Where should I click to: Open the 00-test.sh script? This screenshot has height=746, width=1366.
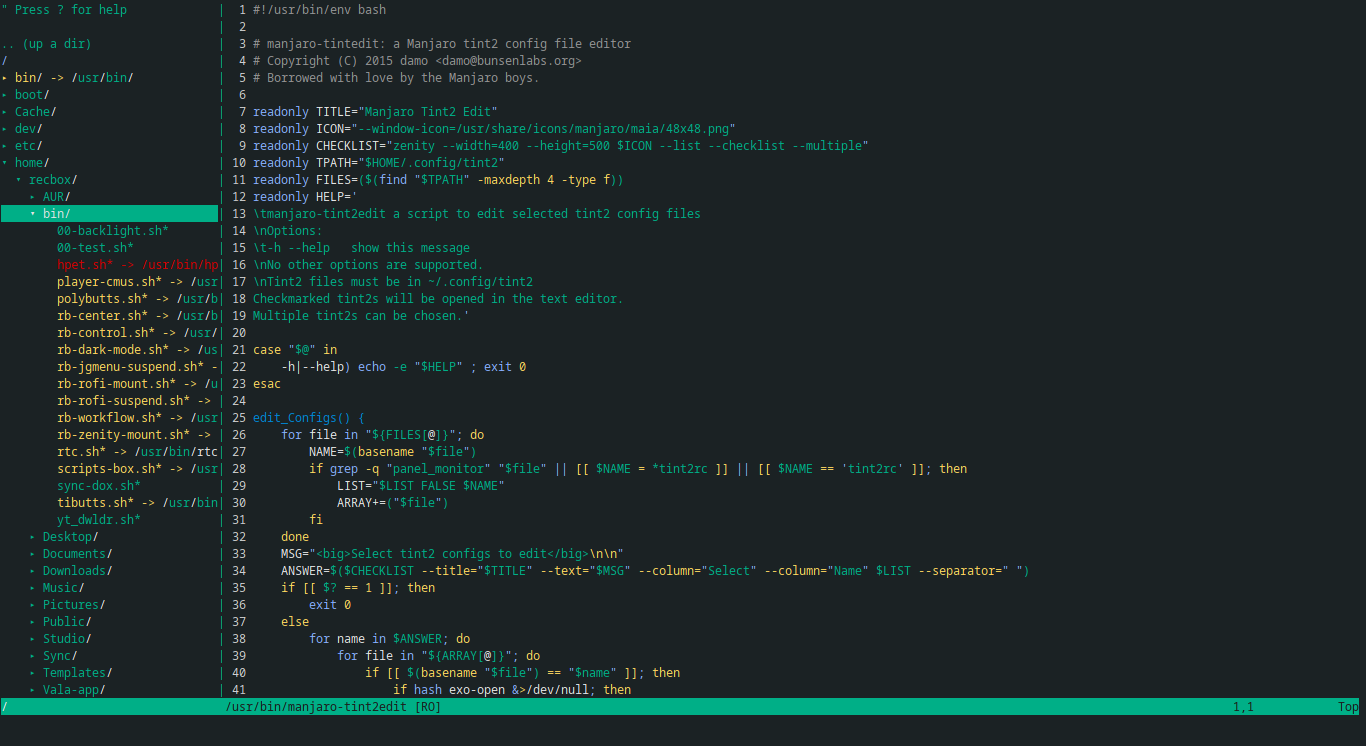pos(95,248)
